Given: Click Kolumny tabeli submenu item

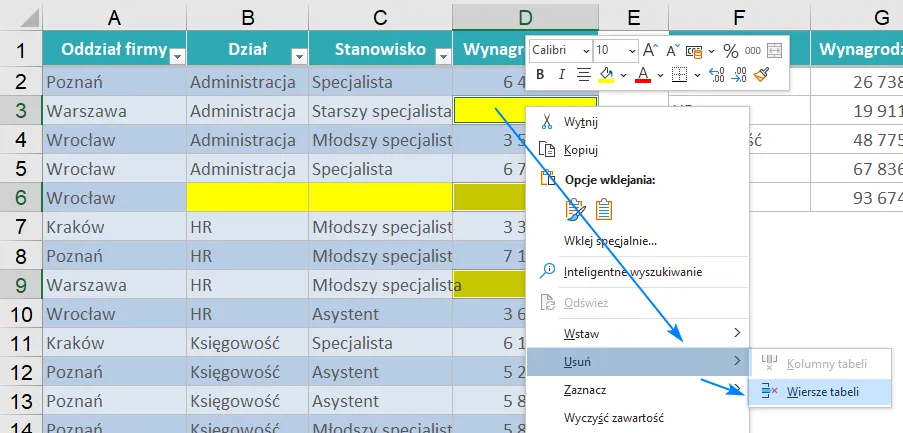Looking at the screenshot, I should point(819,364).
